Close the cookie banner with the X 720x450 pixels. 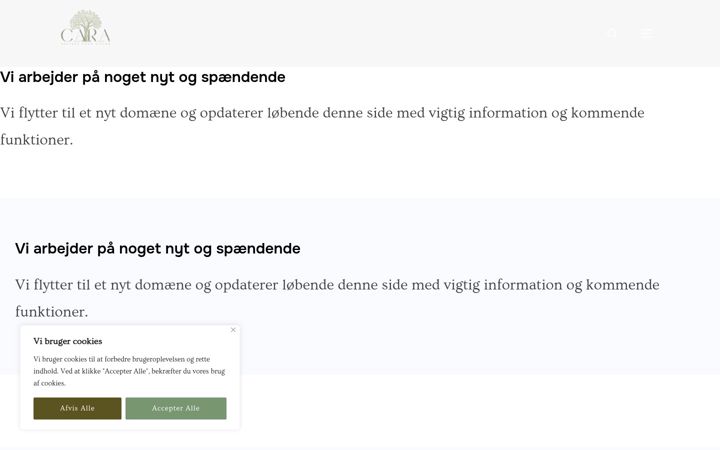pyautogui.click(x=233, y=330)
